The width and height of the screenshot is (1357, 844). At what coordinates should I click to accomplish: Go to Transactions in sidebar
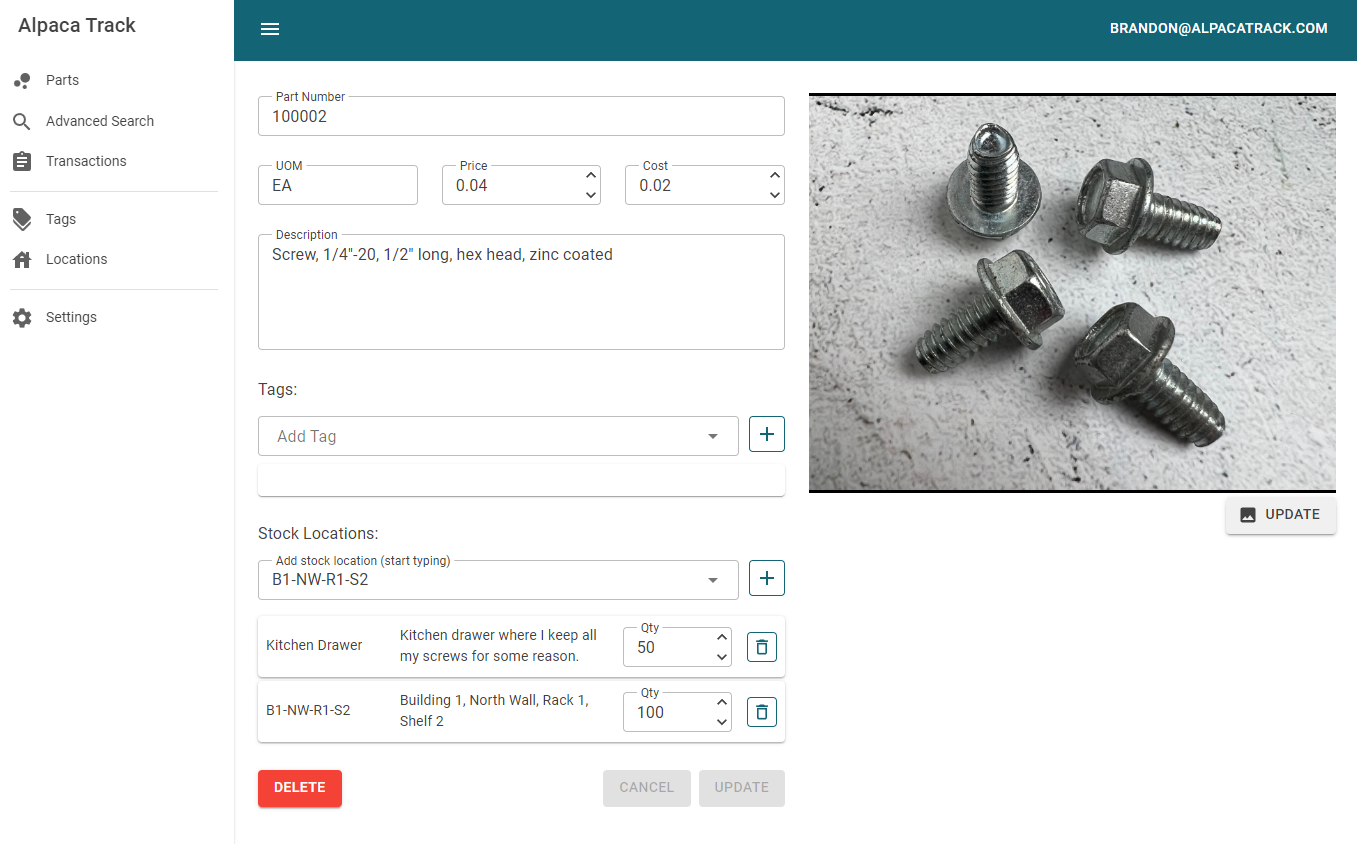(x=86, y=161)
